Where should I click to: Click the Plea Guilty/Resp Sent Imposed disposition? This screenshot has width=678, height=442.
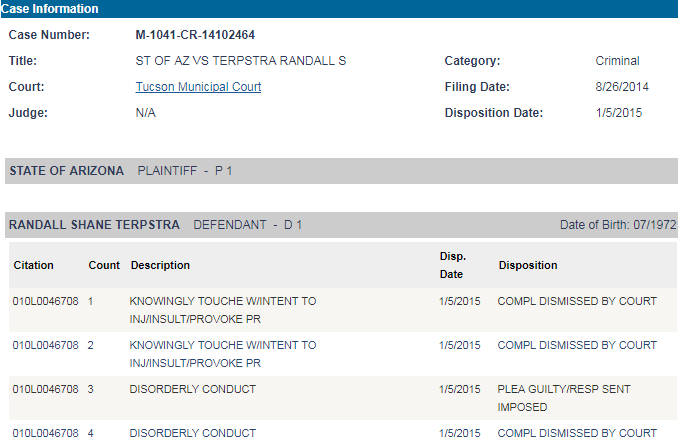(564, 398)
